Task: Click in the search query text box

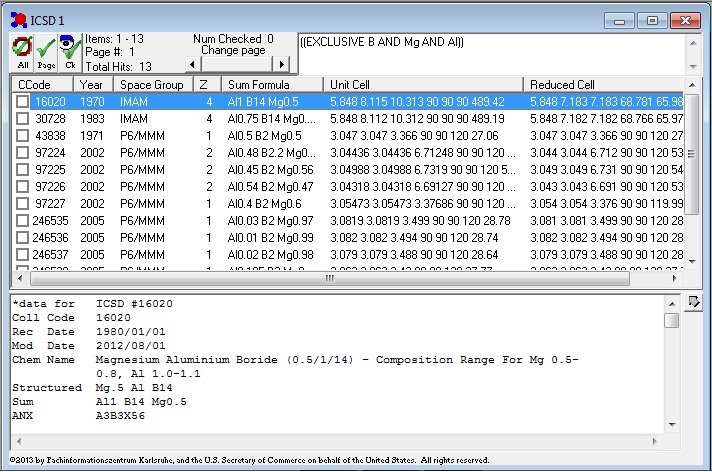Action: 490,54
